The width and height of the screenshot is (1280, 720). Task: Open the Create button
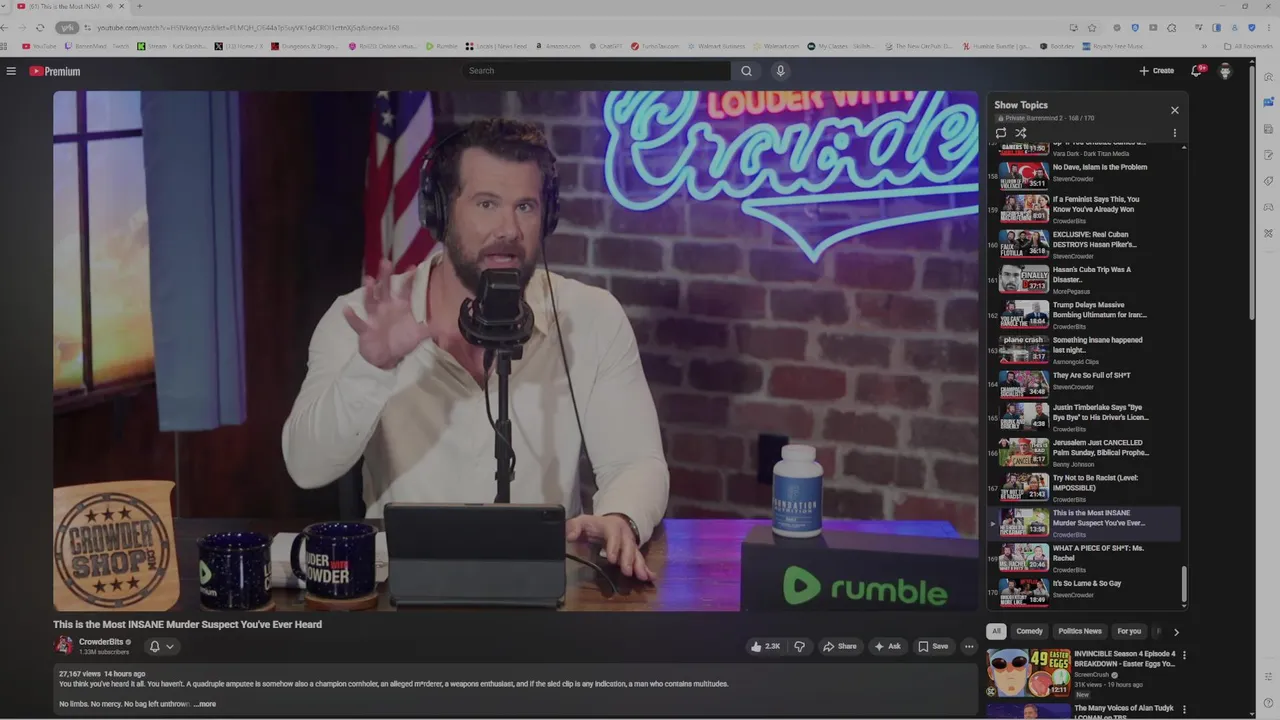(1156, 71)
